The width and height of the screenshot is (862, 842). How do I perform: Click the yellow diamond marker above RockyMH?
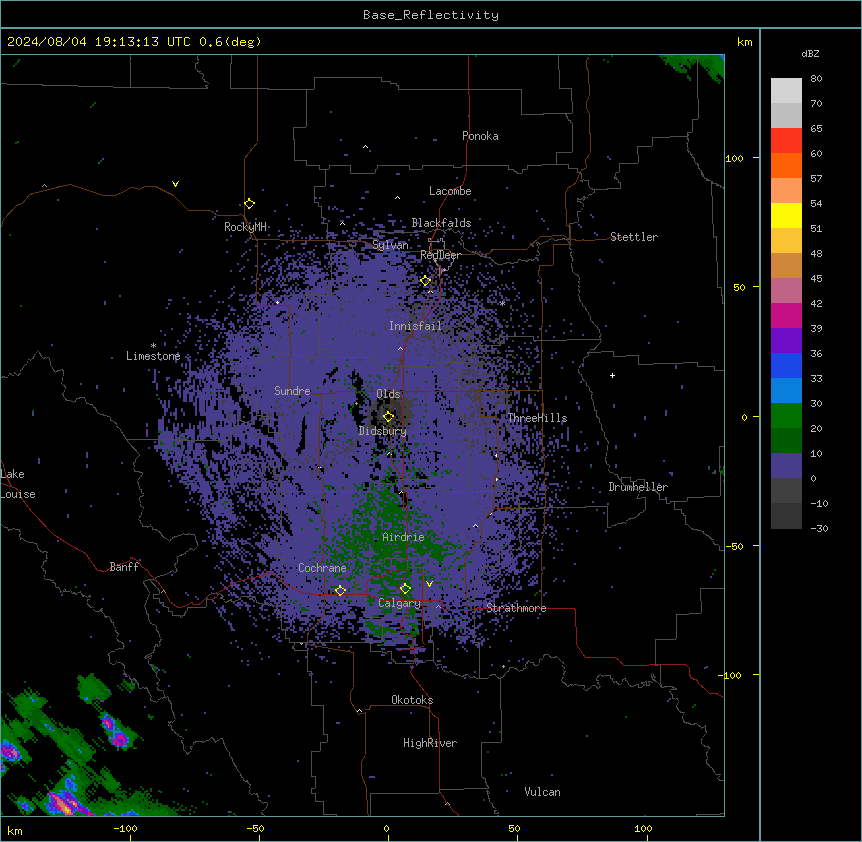click(250, 204)
